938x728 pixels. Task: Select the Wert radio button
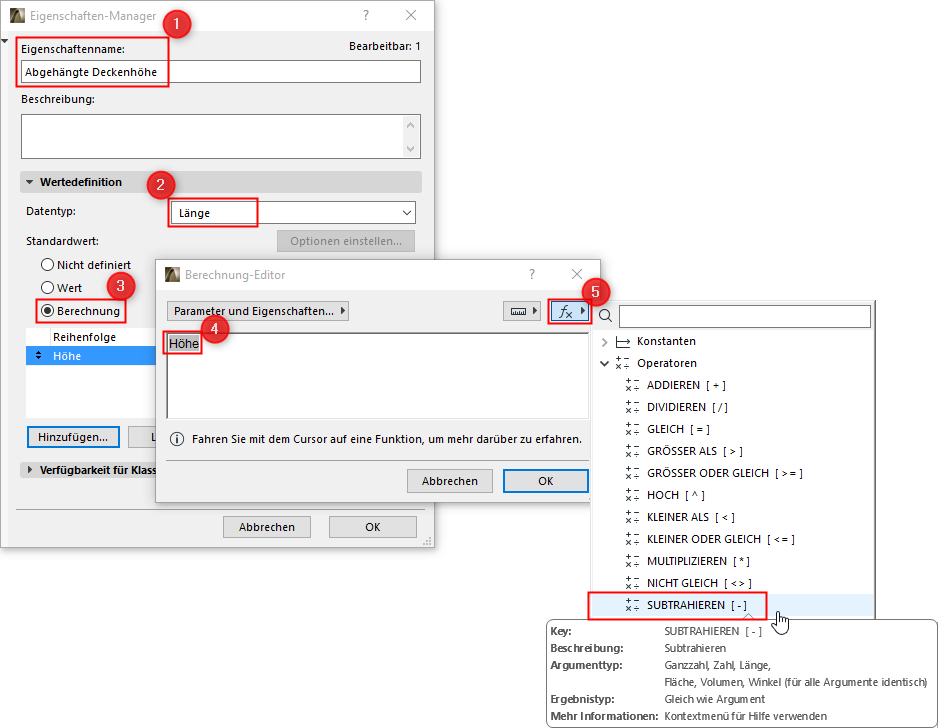pos(47,288)
